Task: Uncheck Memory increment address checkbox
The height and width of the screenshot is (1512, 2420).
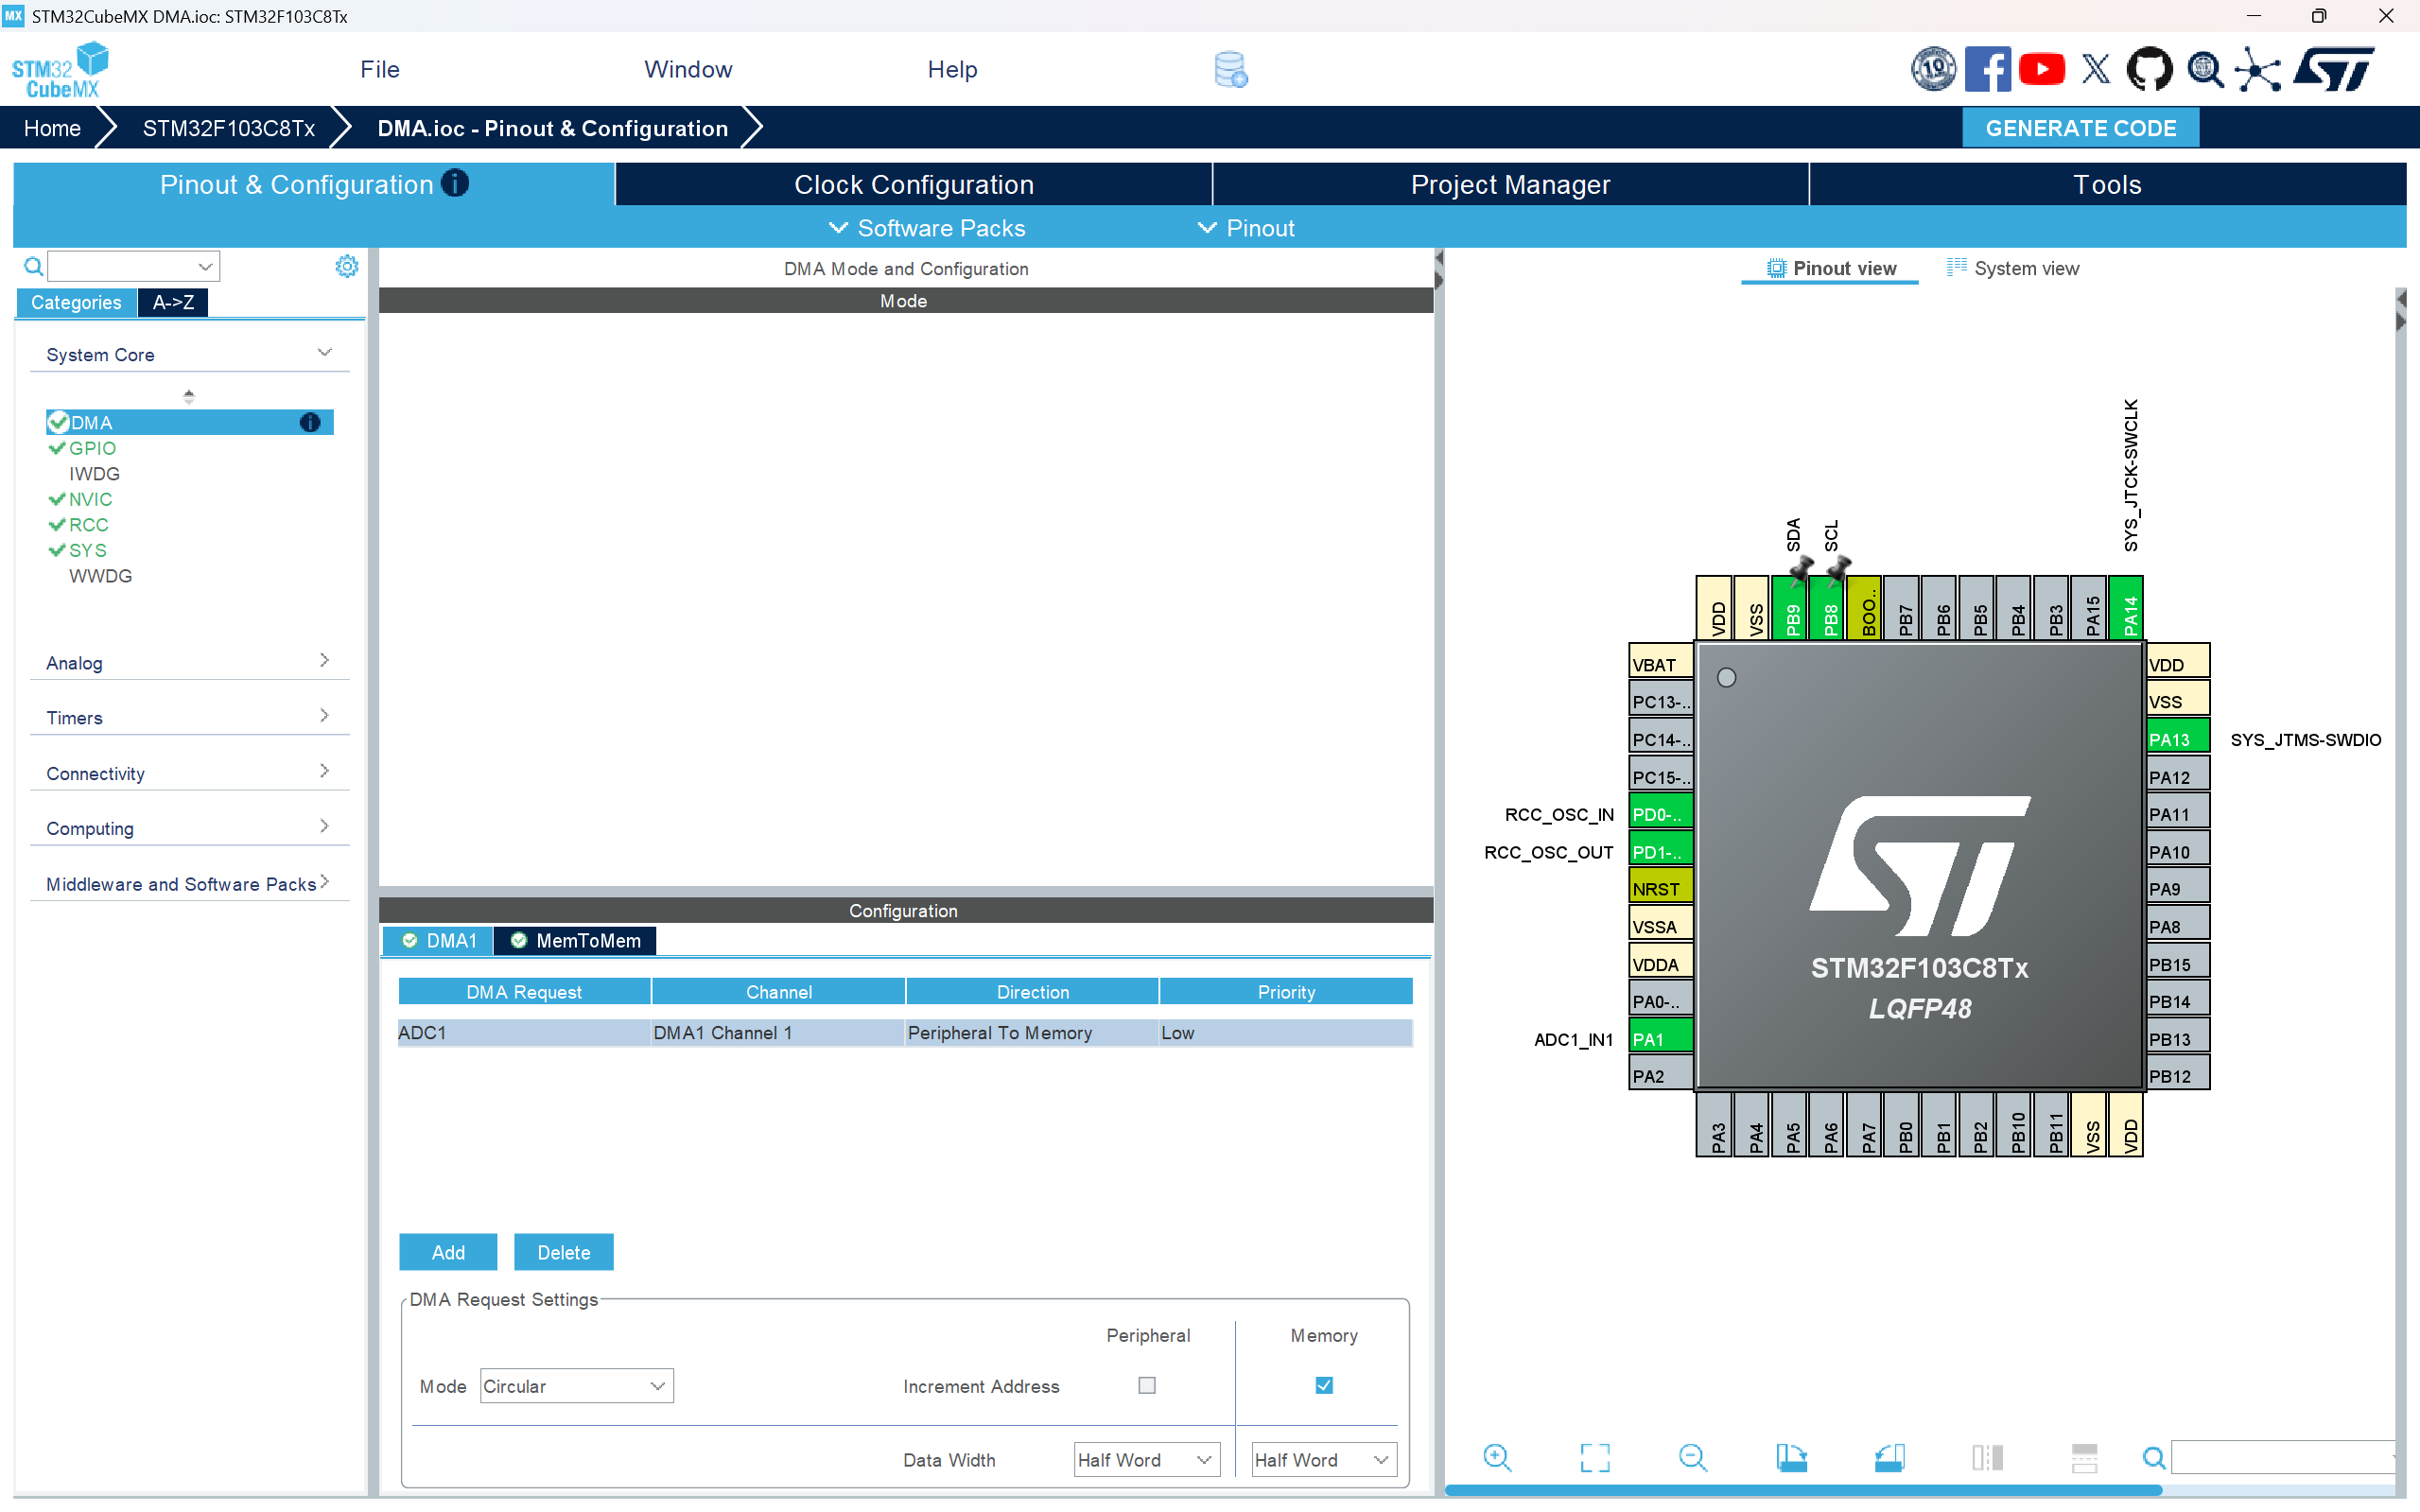Action: (x=1324, y=1385)
